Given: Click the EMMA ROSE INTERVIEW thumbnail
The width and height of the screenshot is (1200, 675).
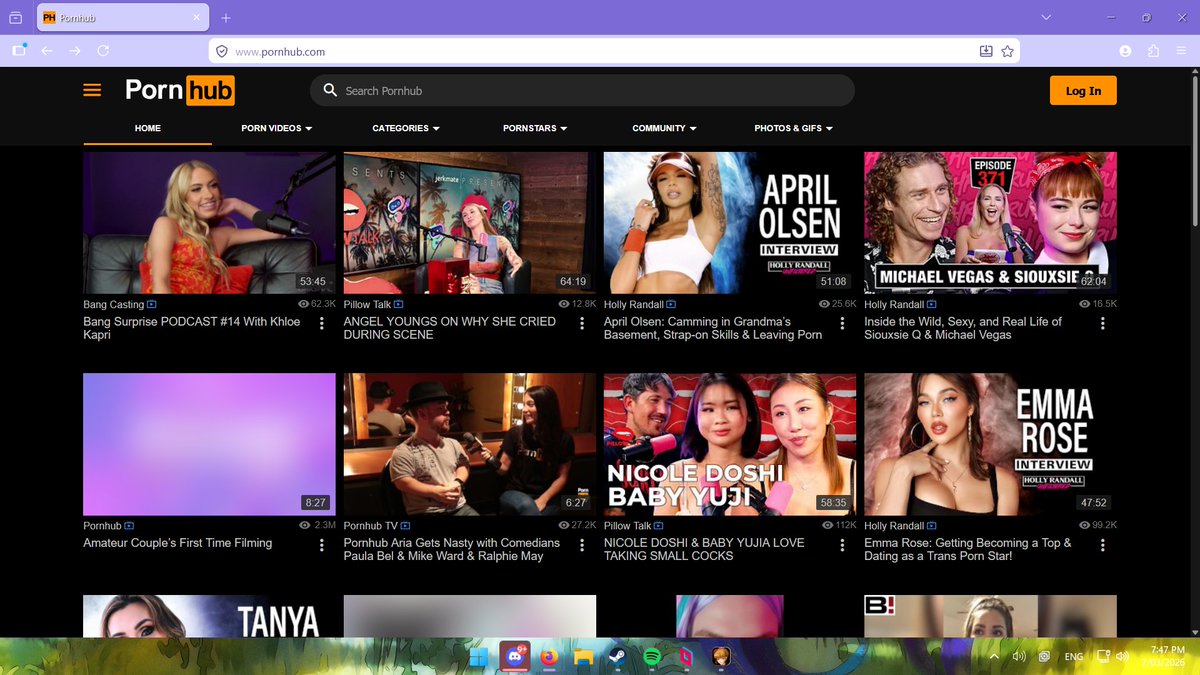Looking at the screenshot, I should pyautogui.click(x=990, y=444).
